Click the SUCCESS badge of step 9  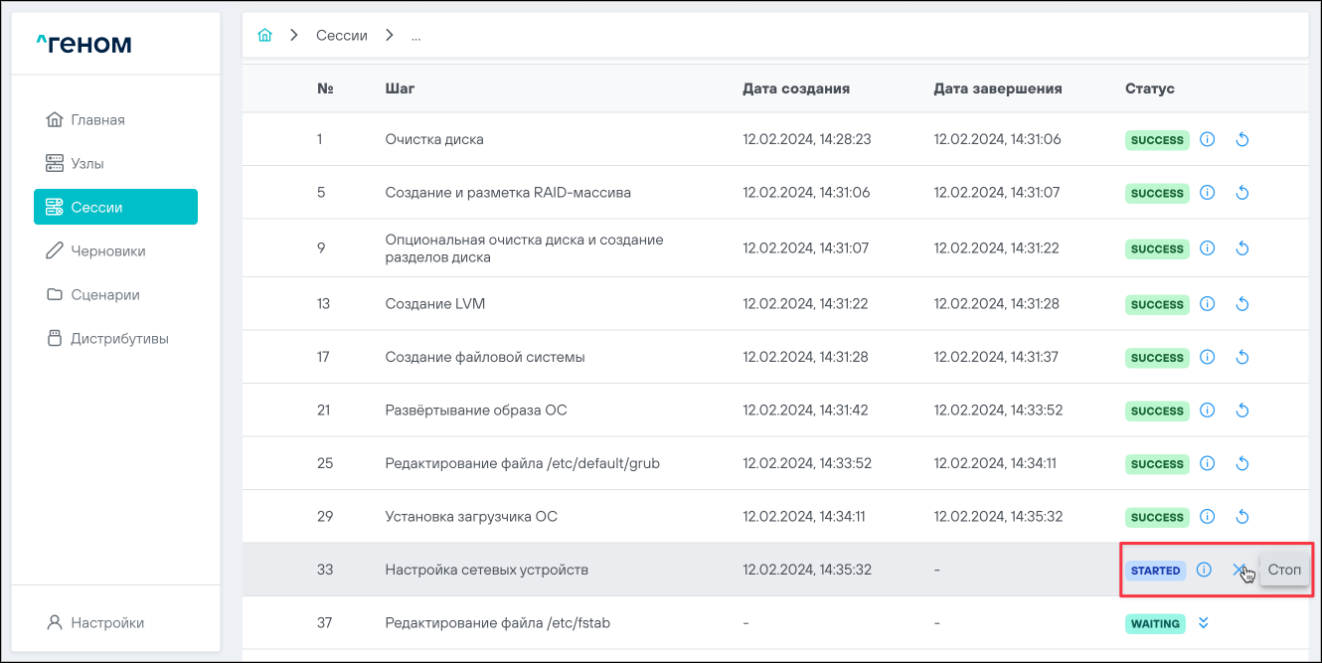pos(1157,249)
